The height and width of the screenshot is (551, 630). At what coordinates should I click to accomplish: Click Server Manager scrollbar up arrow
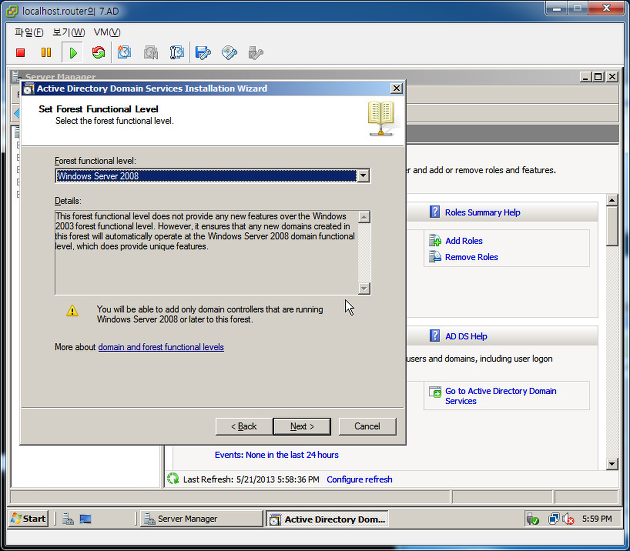click(x=612, y=200)
